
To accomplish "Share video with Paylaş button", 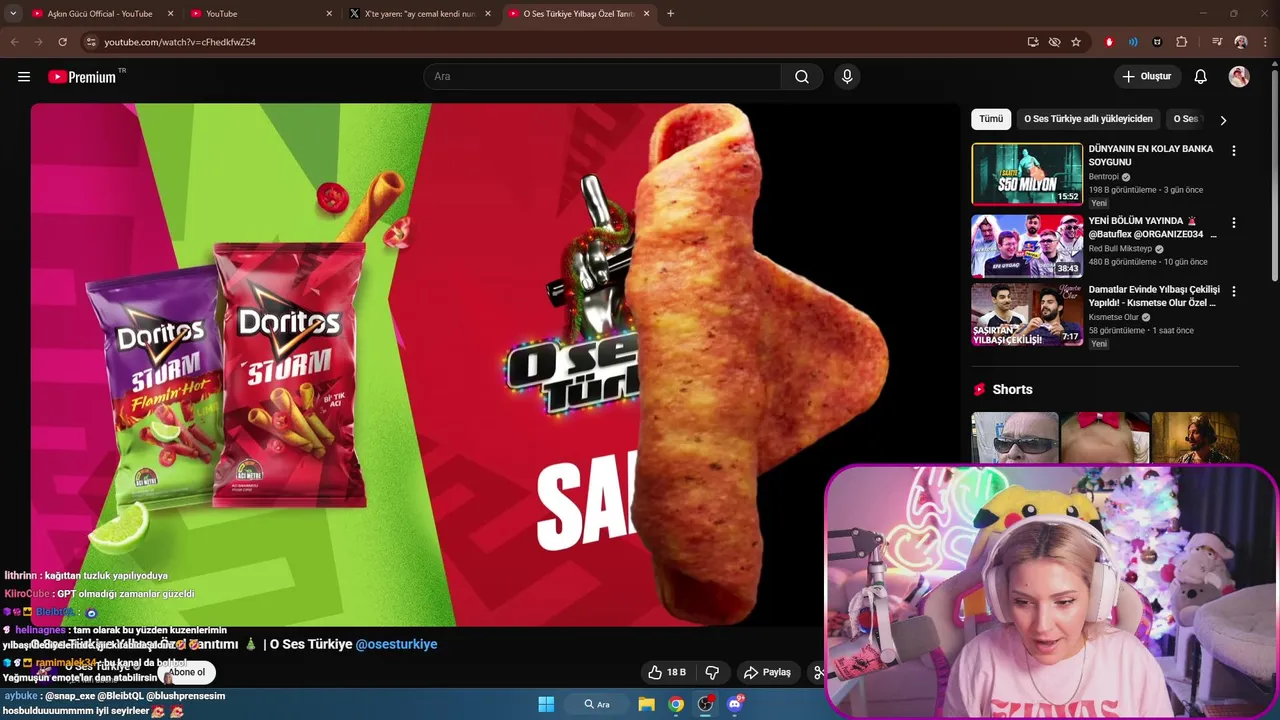I will point(768,672).
